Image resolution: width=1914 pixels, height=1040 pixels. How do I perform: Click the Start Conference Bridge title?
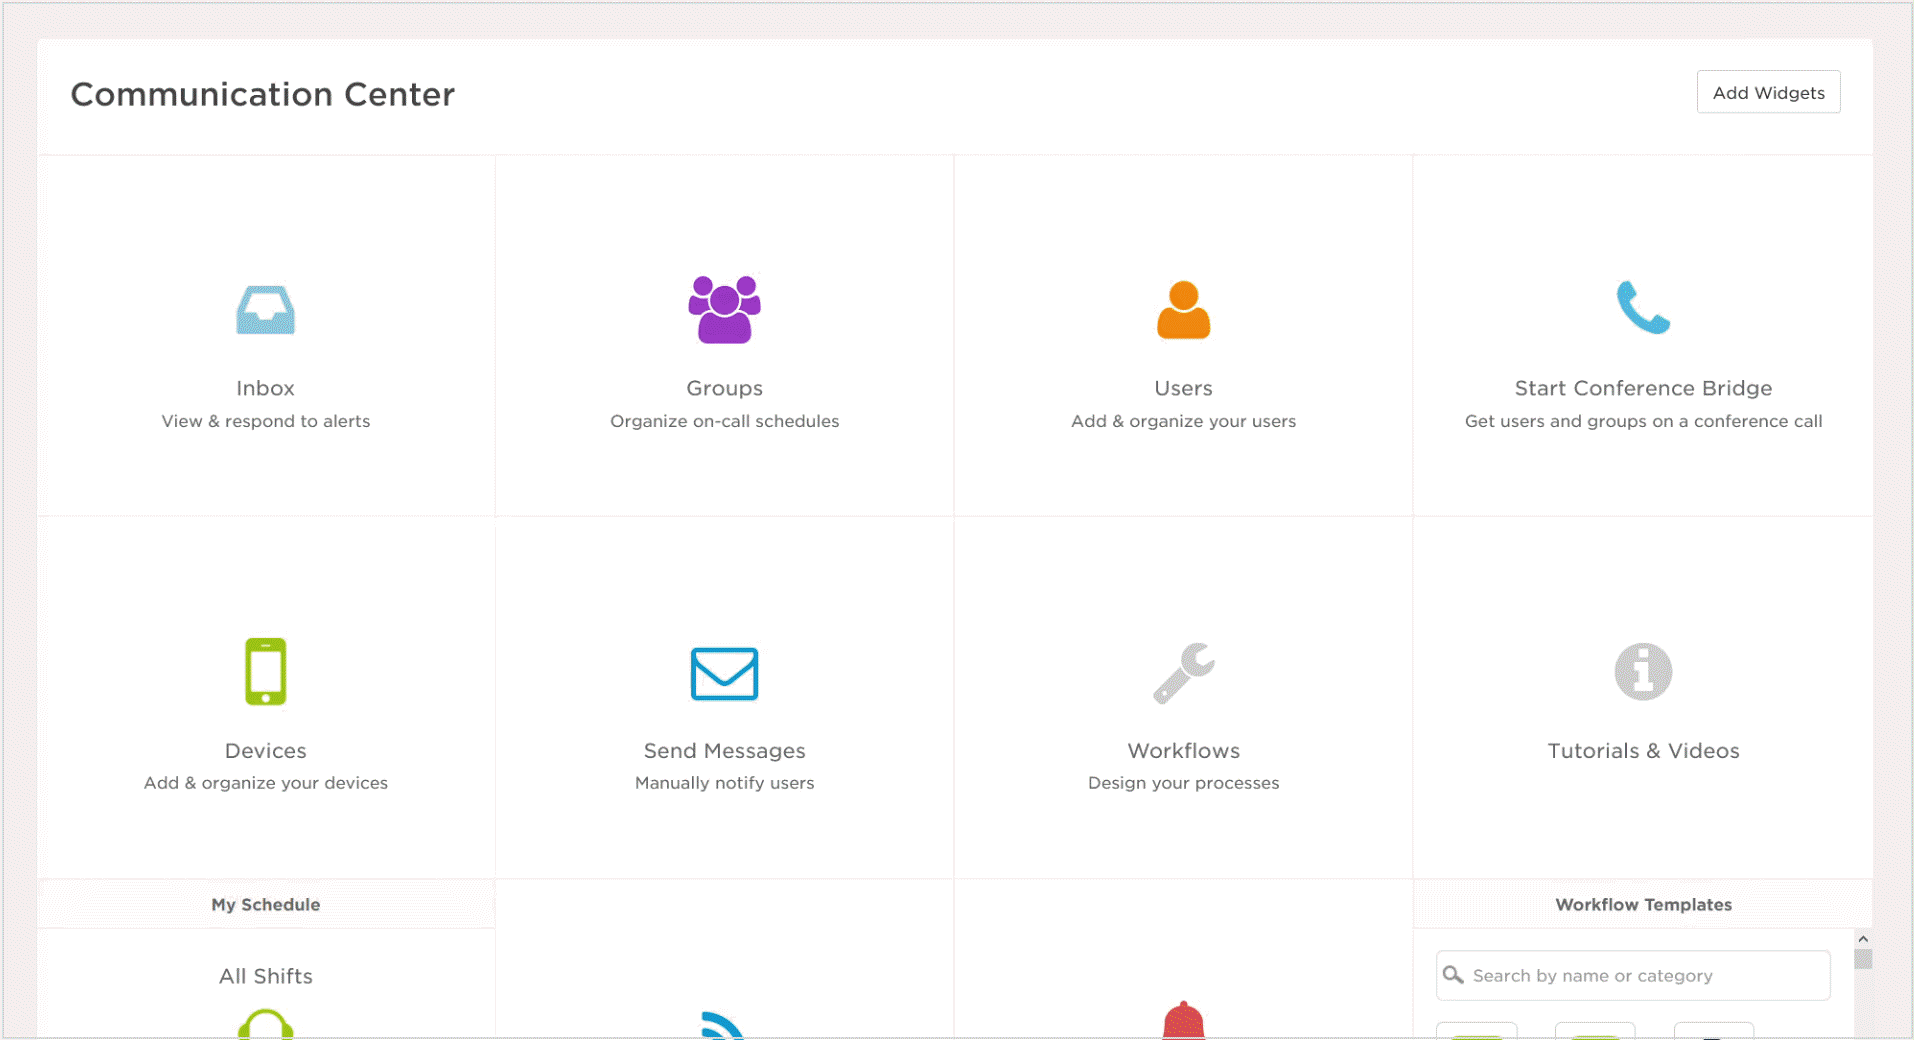(x=1643, y=388)
